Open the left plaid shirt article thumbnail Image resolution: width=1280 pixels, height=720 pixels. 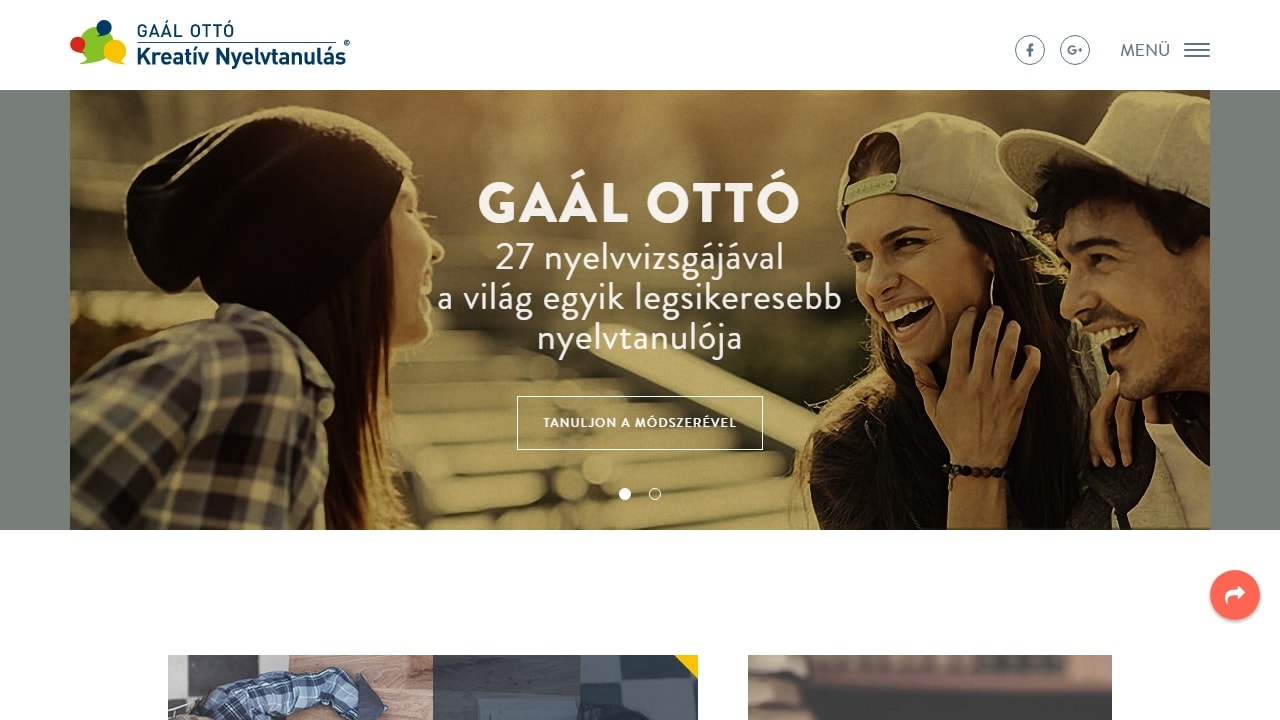[433, 687]
